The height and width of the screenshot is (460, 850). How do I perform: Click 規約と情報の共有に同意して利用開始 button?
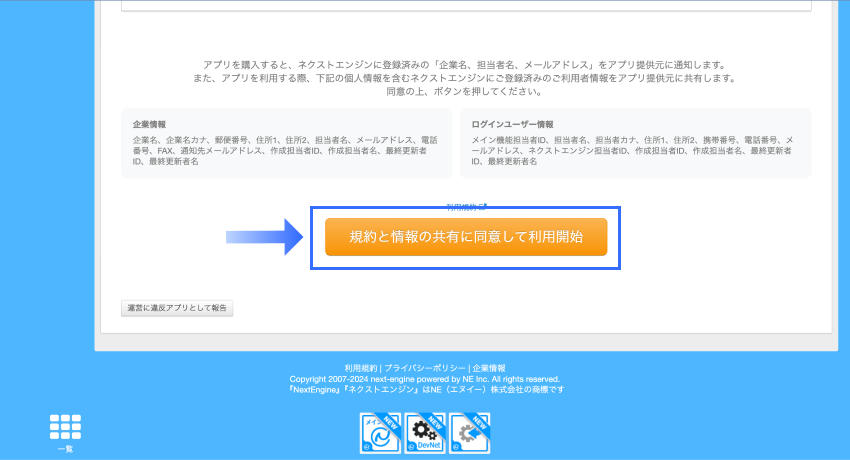466,237
